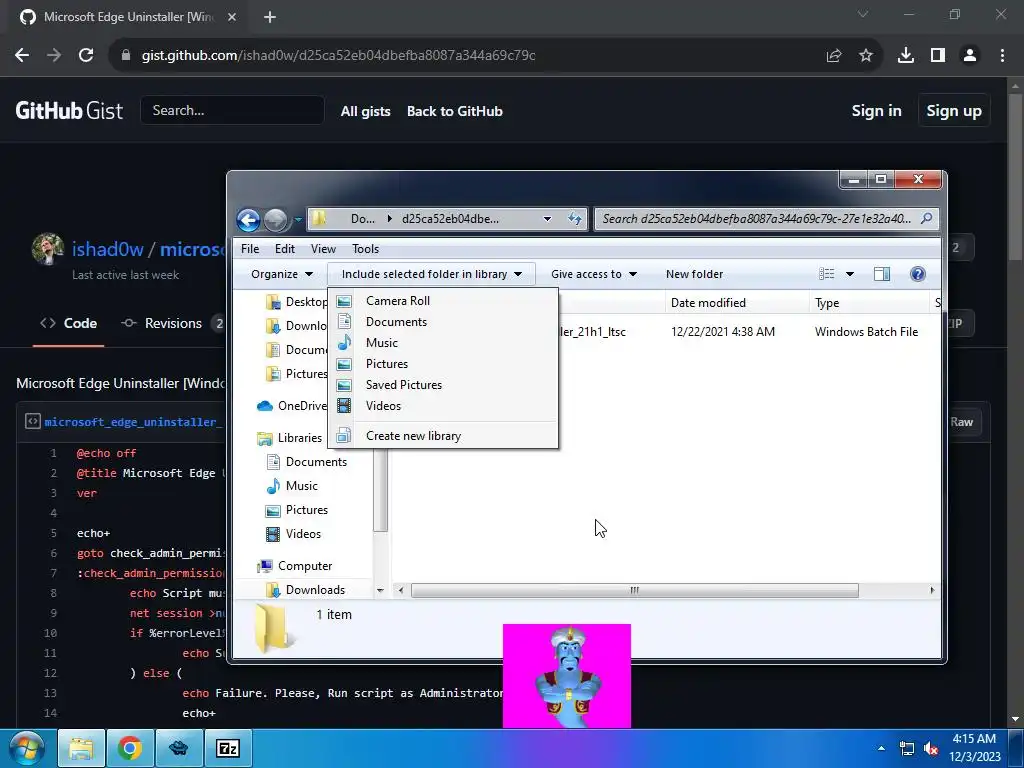This screenshot has width=1024, height=768.
Task: Open a new browser tab
Action: click(270, 17)
